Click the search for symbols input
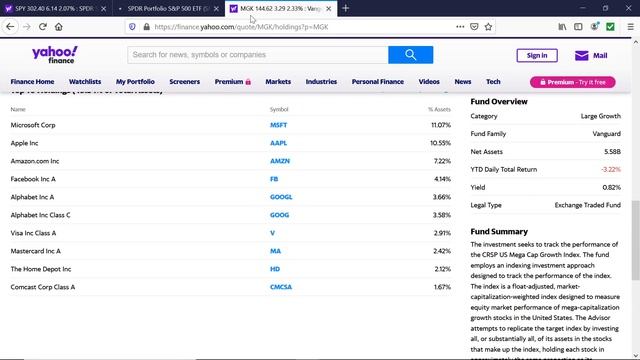This screenshot has width=640, height=360. [x=258, y=55]
